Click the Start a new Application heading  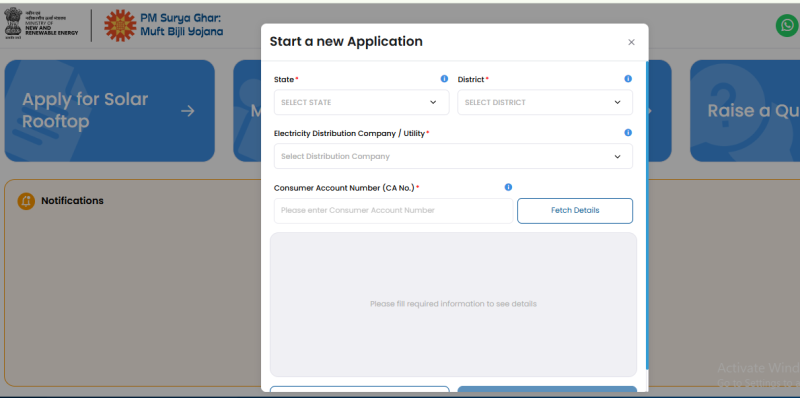(346, 41)
